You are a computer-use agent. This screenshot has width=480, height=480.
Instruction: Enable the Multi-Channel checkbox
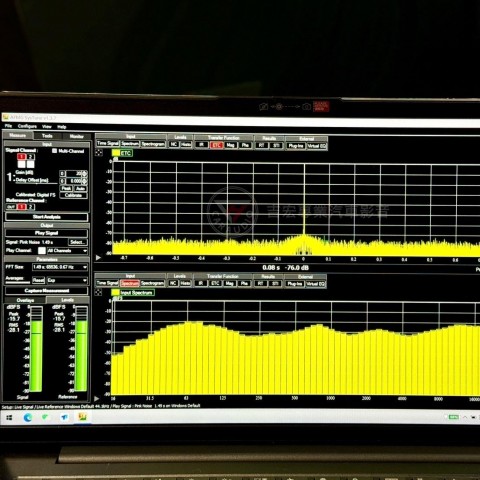point(55,151)
